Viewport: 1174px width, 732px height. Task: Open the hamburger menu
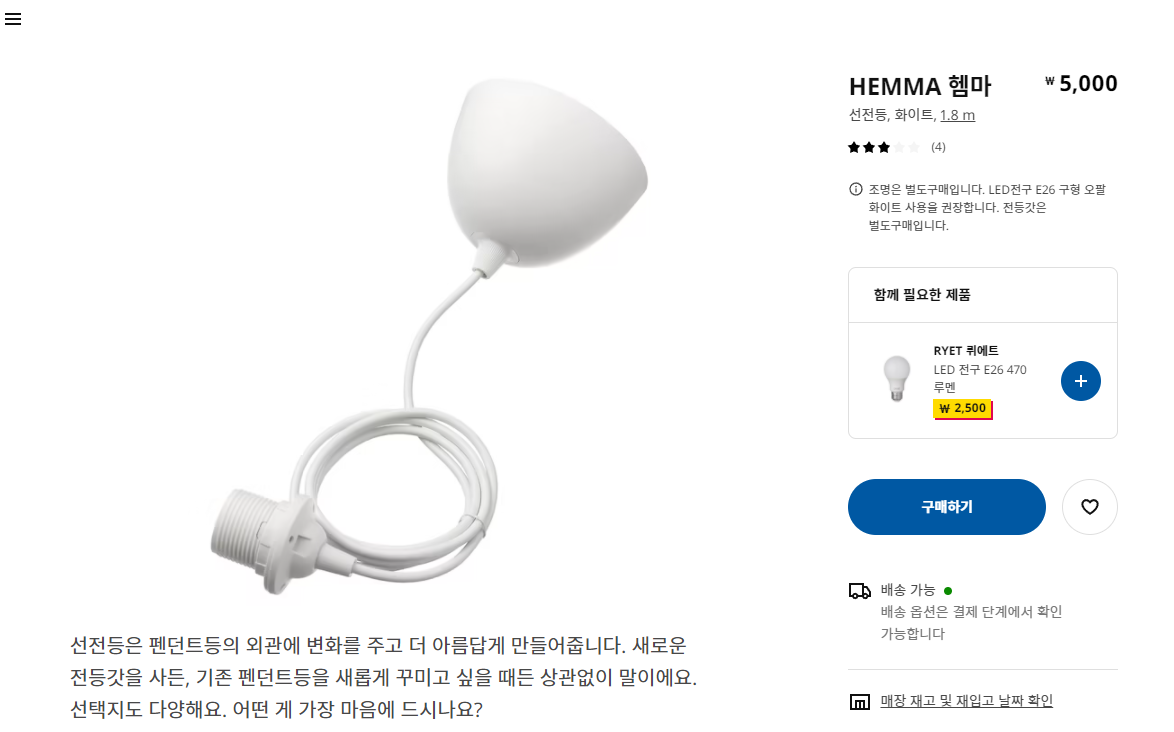[13, 19]
